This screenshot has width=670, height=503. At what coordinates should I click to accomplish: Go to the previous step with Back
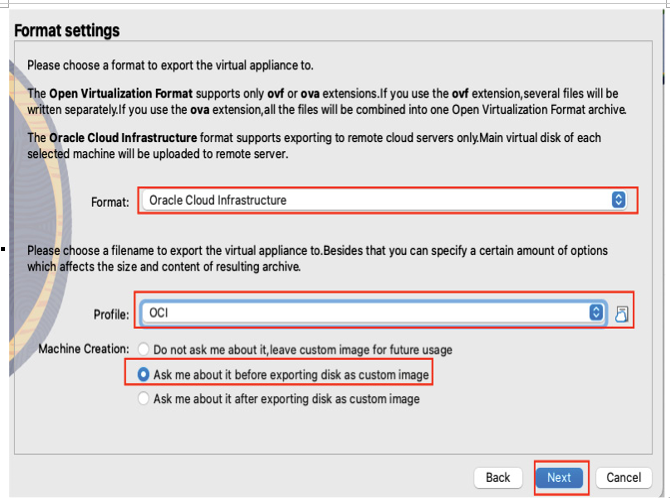pos(498,477)
